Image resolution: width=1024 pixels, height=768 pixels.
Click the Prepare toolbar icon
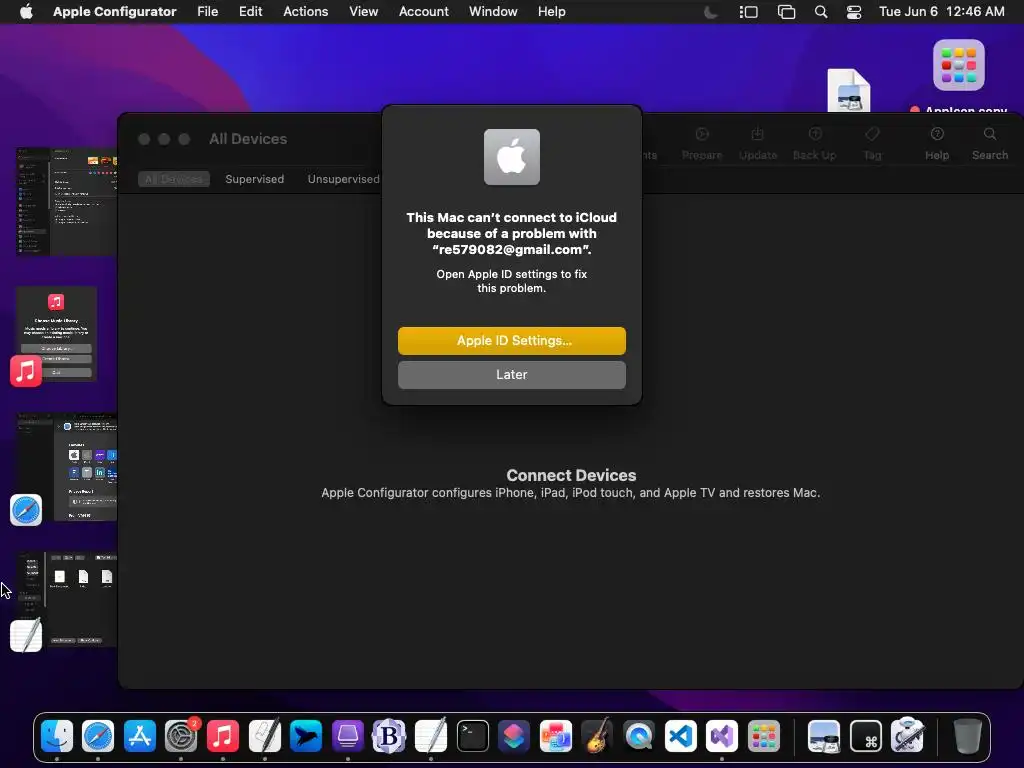pyautogui.click(x=702, y=144)
